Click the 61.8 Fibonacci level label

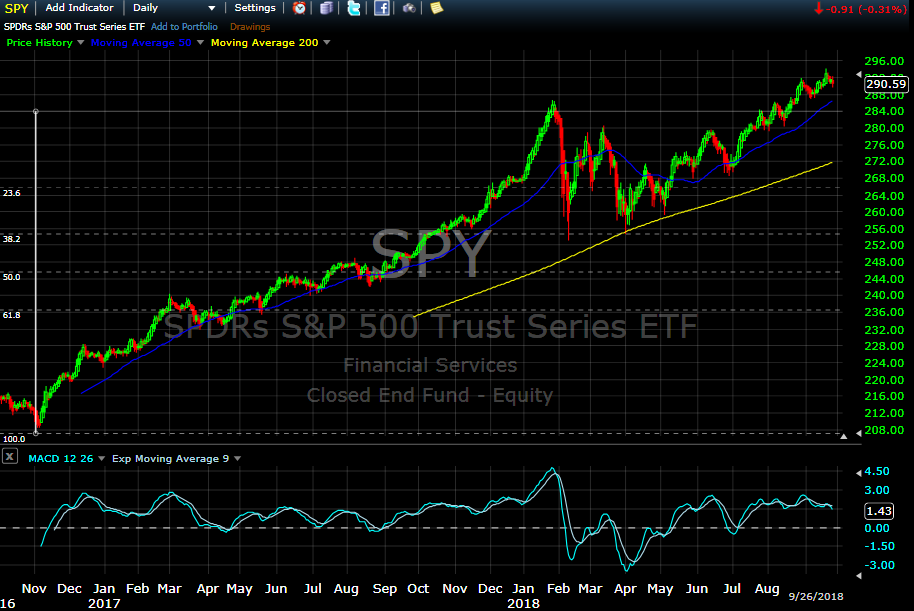(x=12, y=315)
